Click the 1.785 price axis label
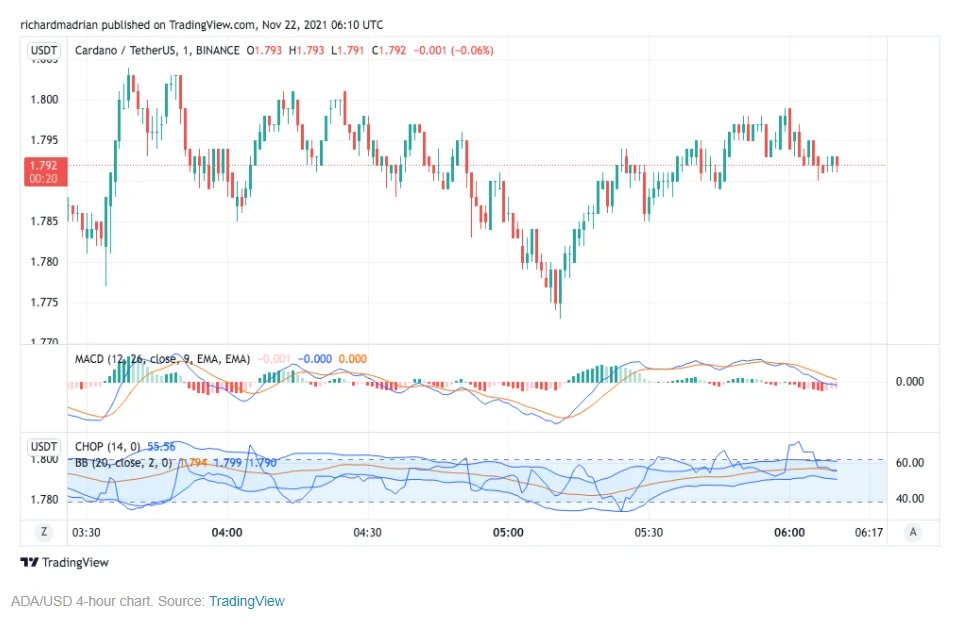The width and height of the screenshot is (968, 630). pos(44,221)
